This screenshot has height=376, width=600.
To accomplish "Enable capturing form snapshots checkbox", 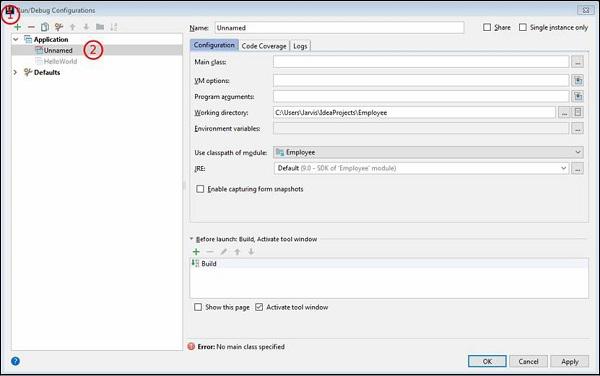I will coord(200,189).
